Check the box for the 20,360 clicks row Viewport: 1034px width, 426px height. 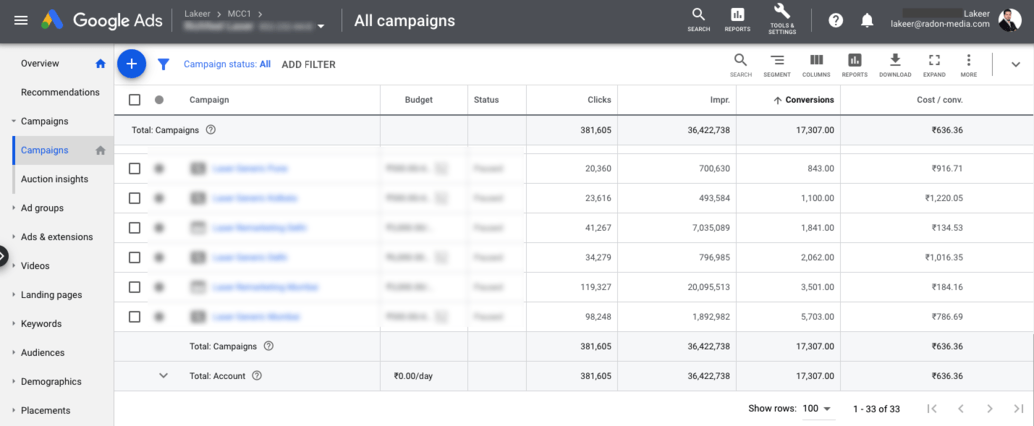point(135,168)
